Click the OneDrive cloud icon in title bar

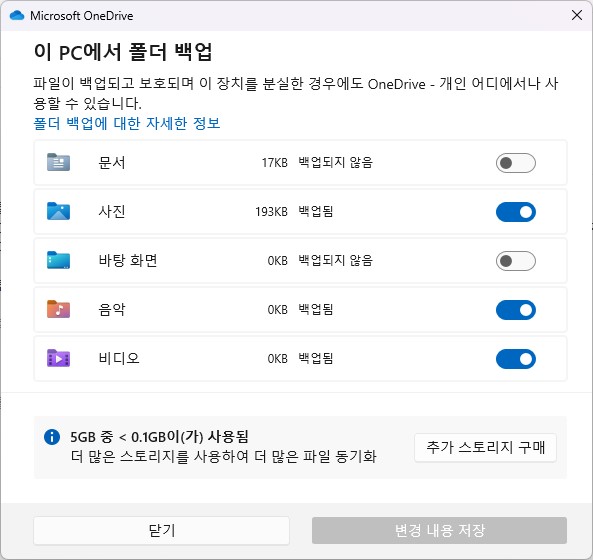coord(17,16)
